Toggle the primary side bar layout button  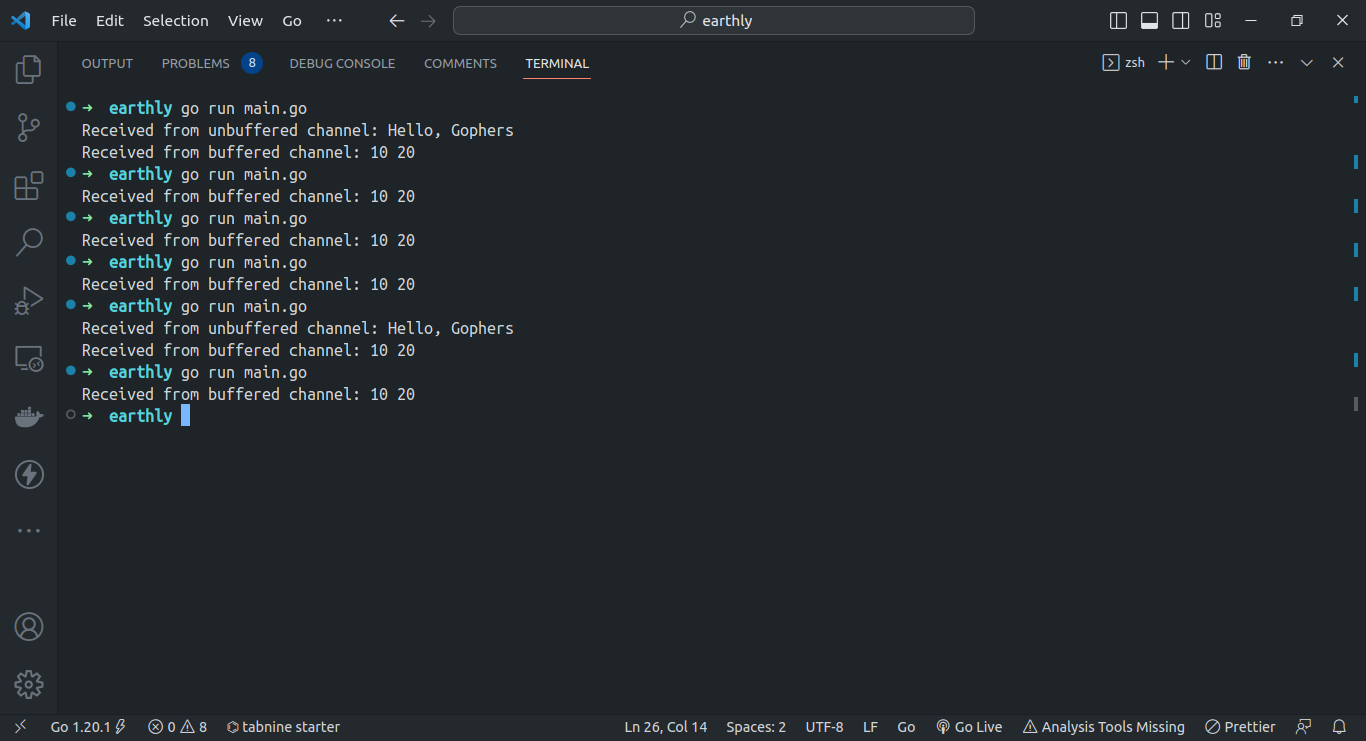[1119, 21]
